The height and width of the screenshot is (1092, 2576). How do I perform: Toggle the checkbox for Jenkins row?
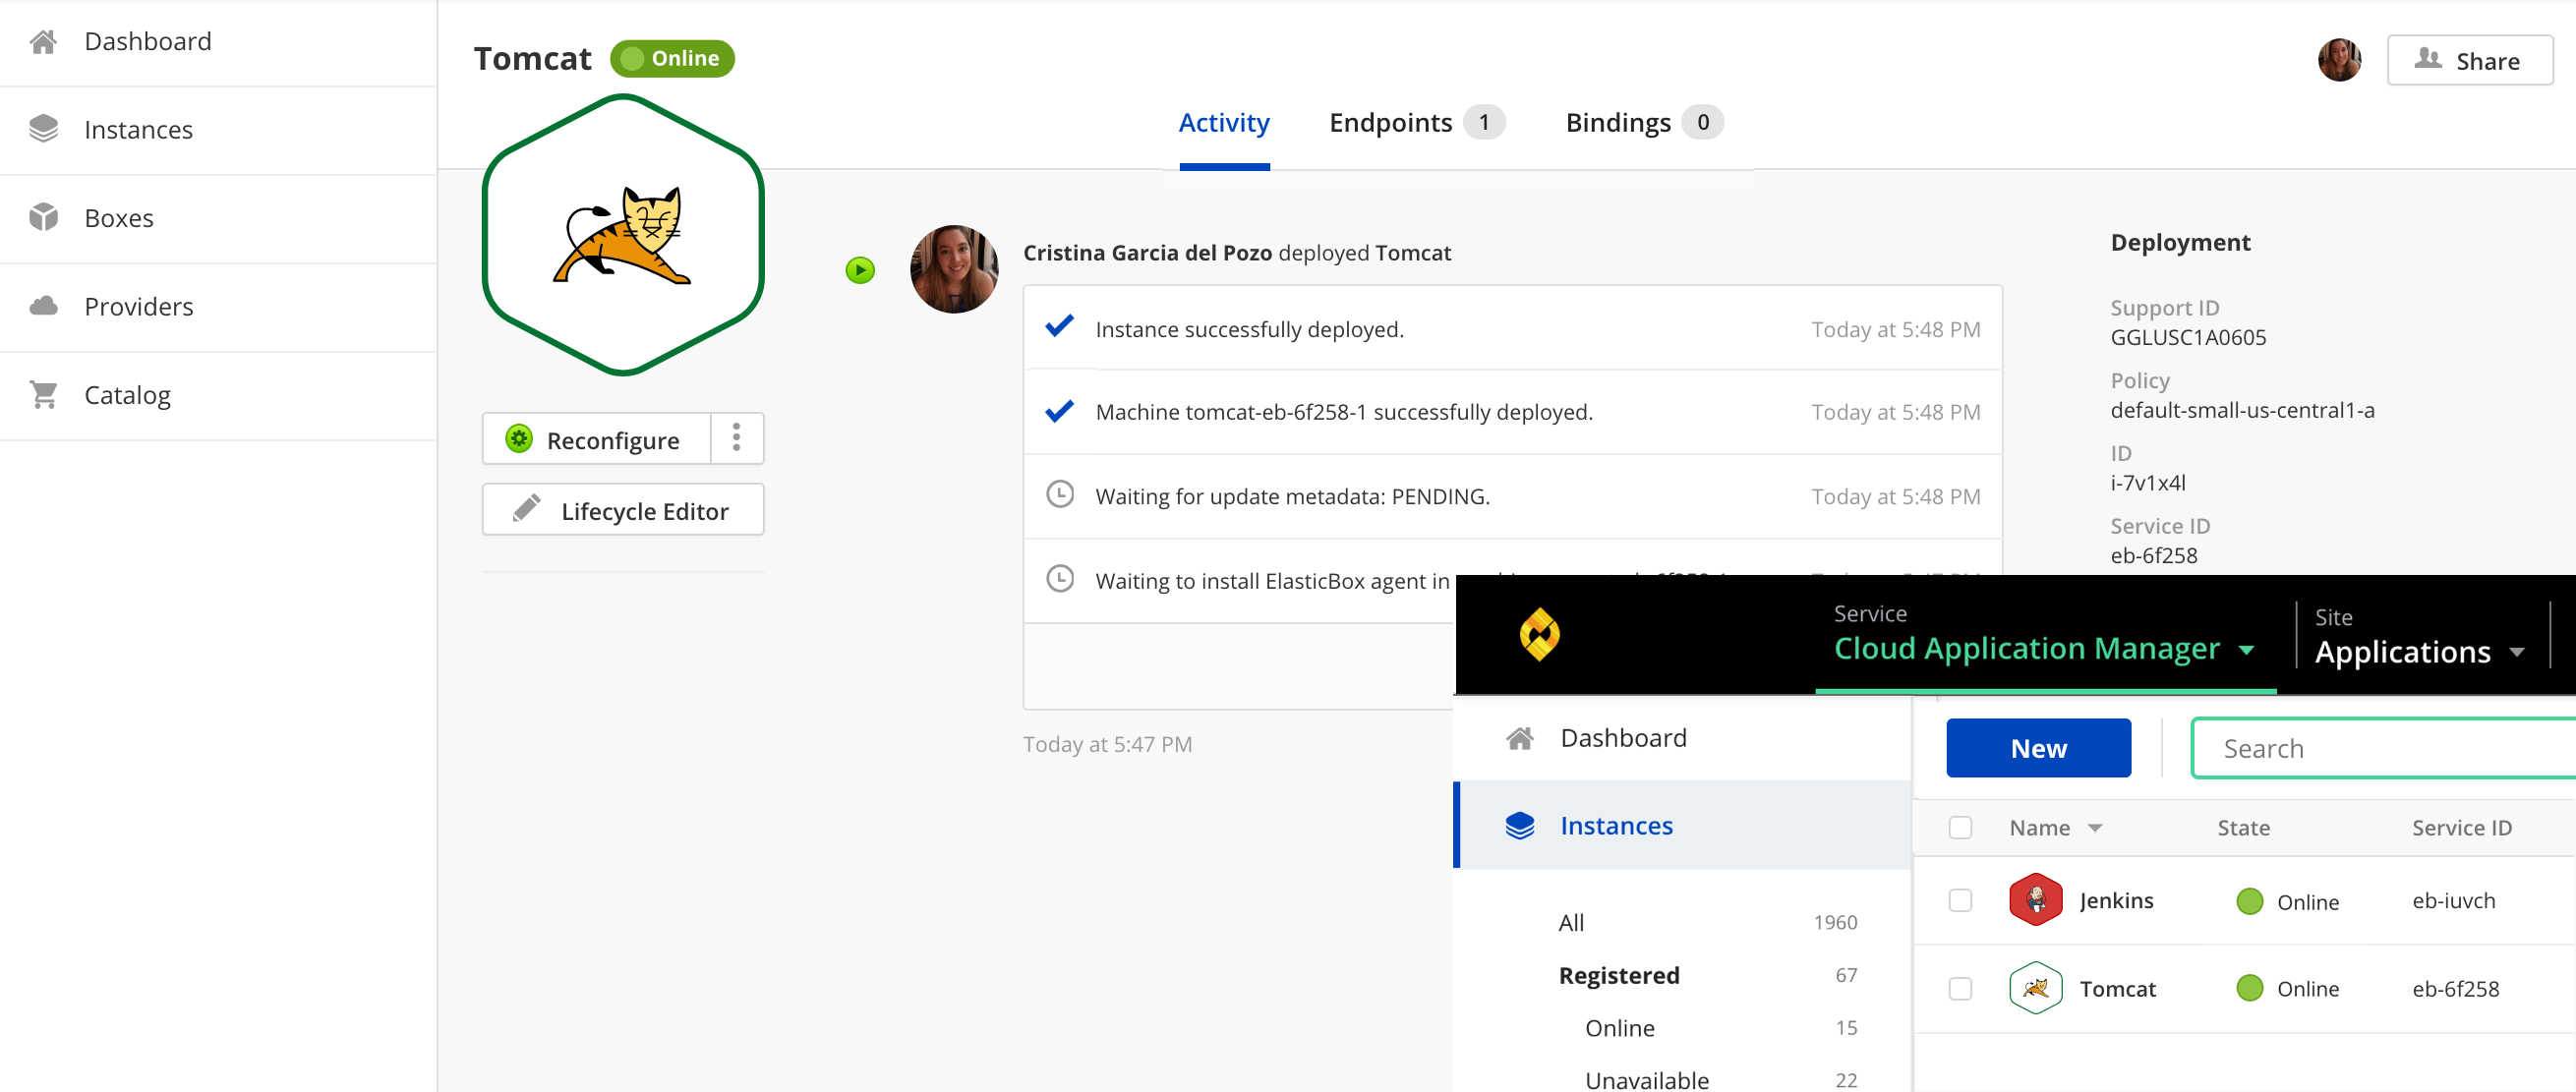[x=1960, y=900]
